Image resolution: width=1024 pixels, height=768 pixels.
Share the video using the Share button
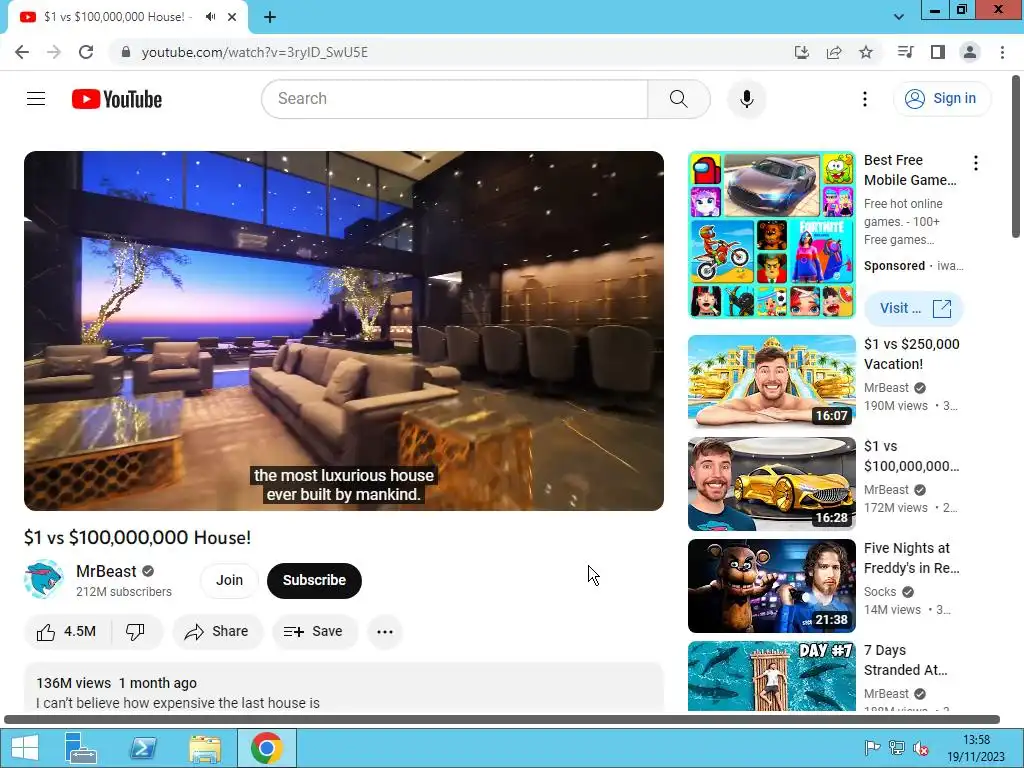click(x=217, y=632)
